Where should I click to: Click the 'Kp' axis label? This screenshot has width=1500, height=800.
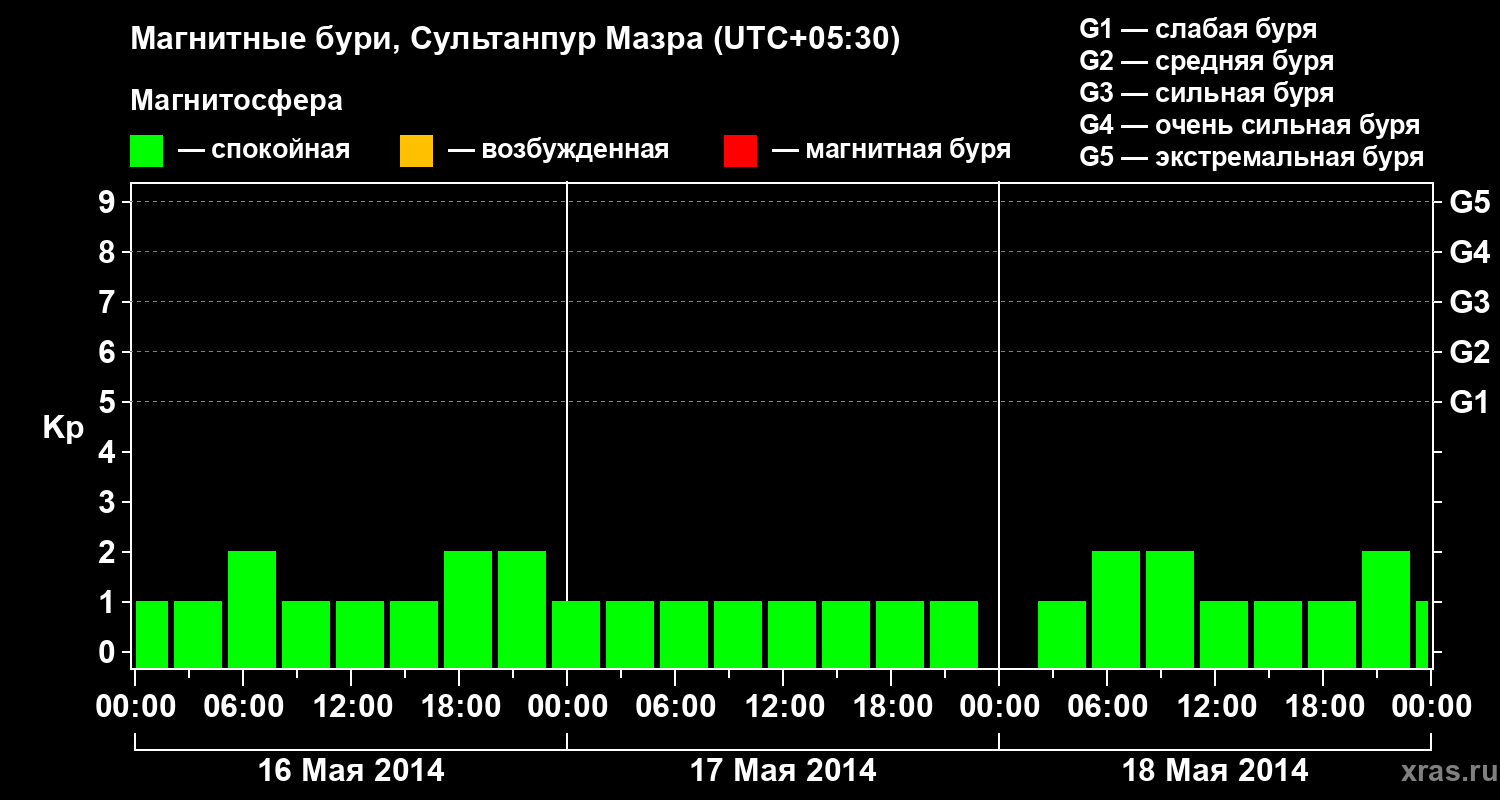pos(63,428)
